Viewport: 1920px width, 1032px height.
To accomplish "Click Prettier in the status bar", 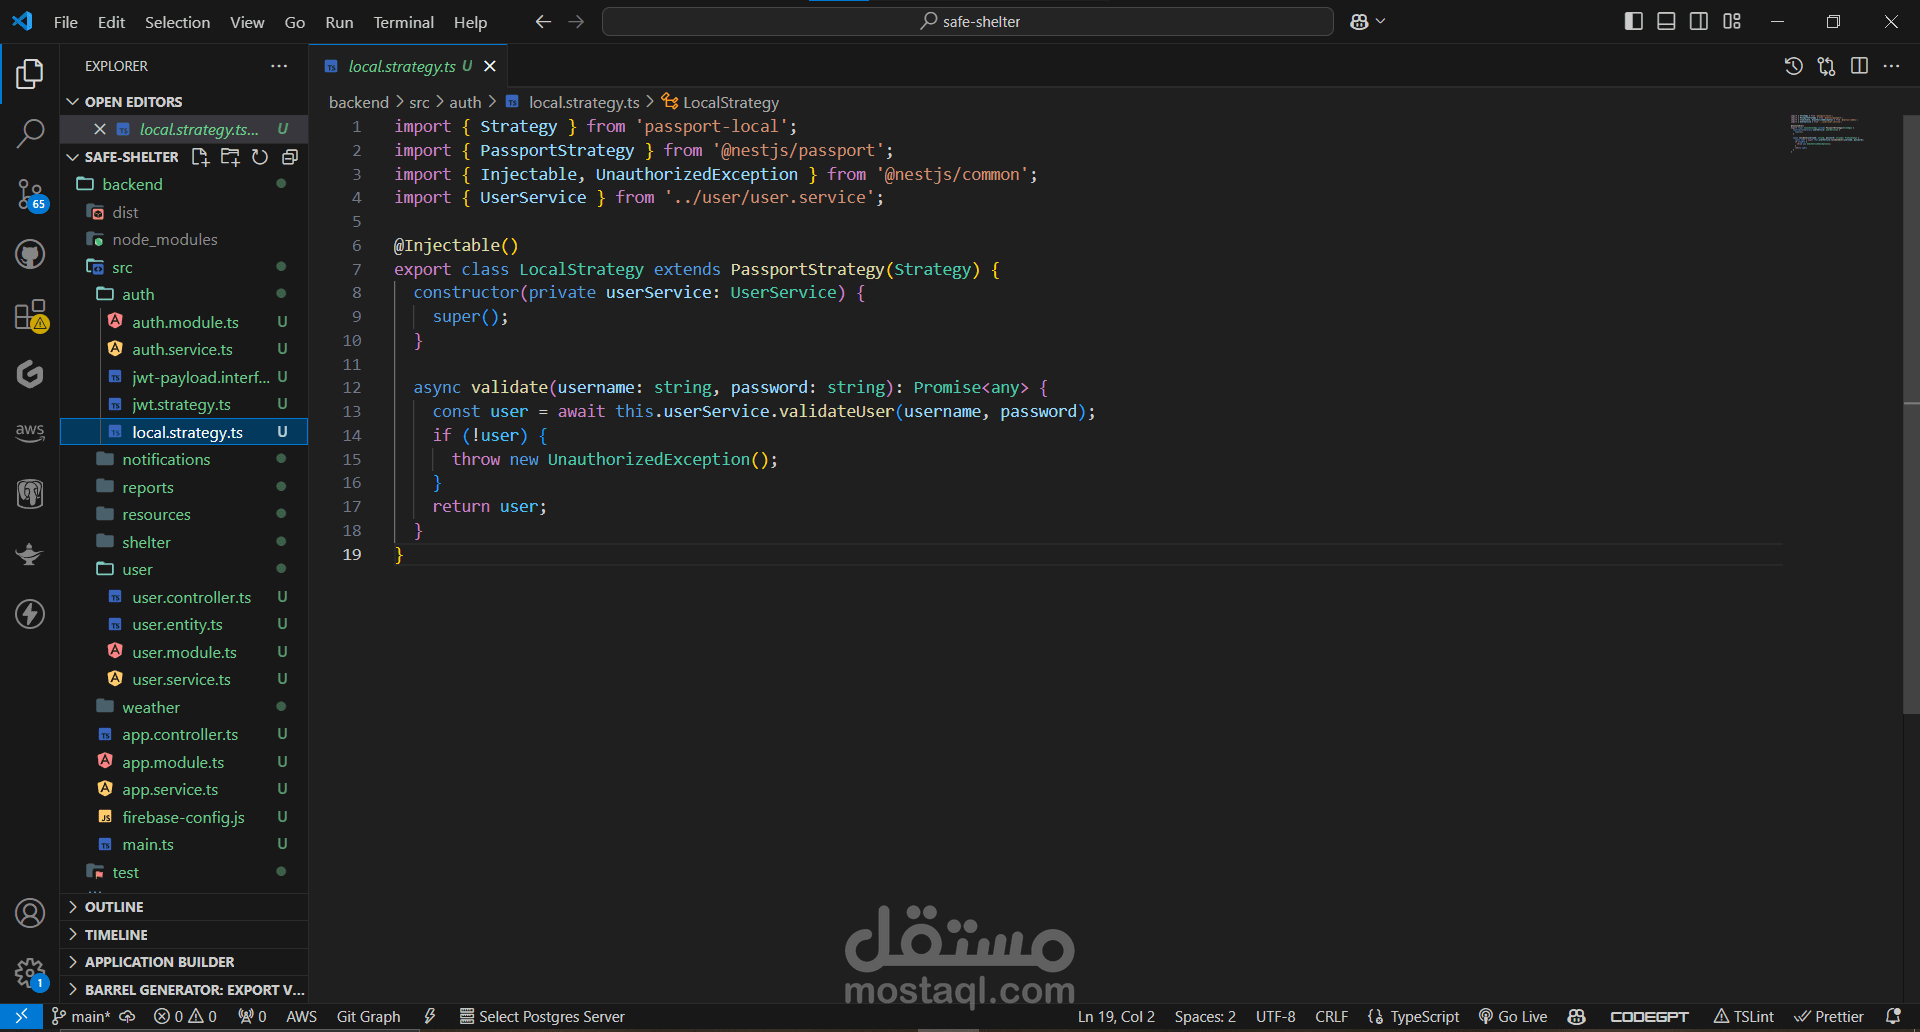I will pos(1829,1016).
